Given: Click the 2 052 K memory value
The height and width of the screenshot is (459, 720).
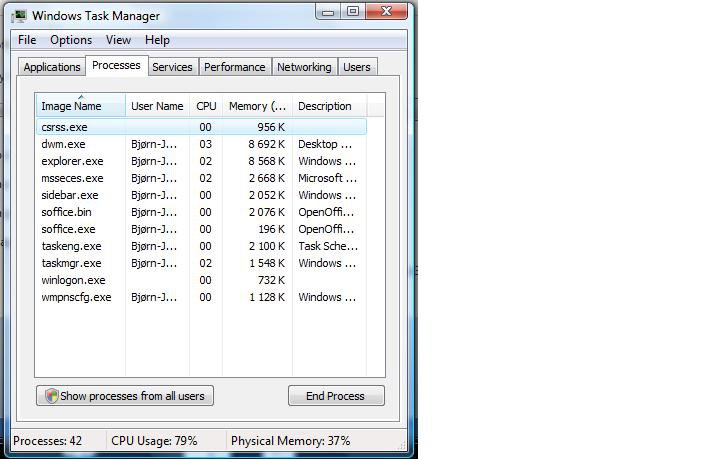Looking at the screenshot, I should pos(267,195).
